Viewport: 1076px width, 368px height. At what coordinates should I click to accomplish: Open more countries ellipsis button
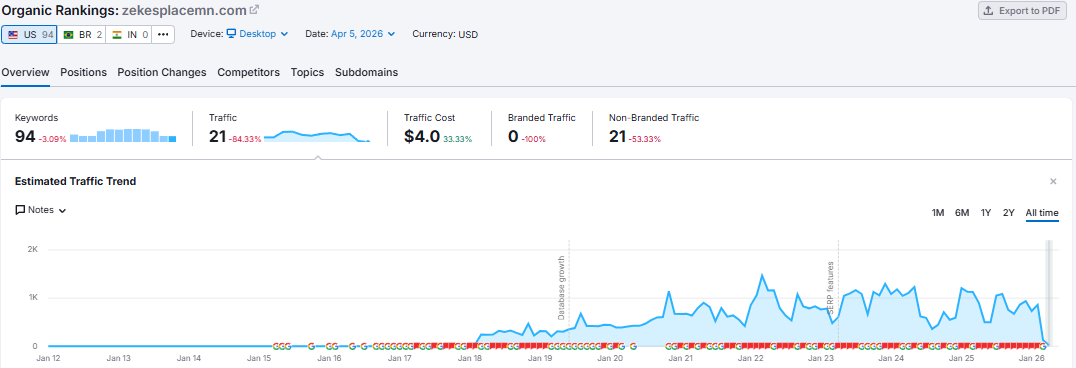tap(163, 34)
